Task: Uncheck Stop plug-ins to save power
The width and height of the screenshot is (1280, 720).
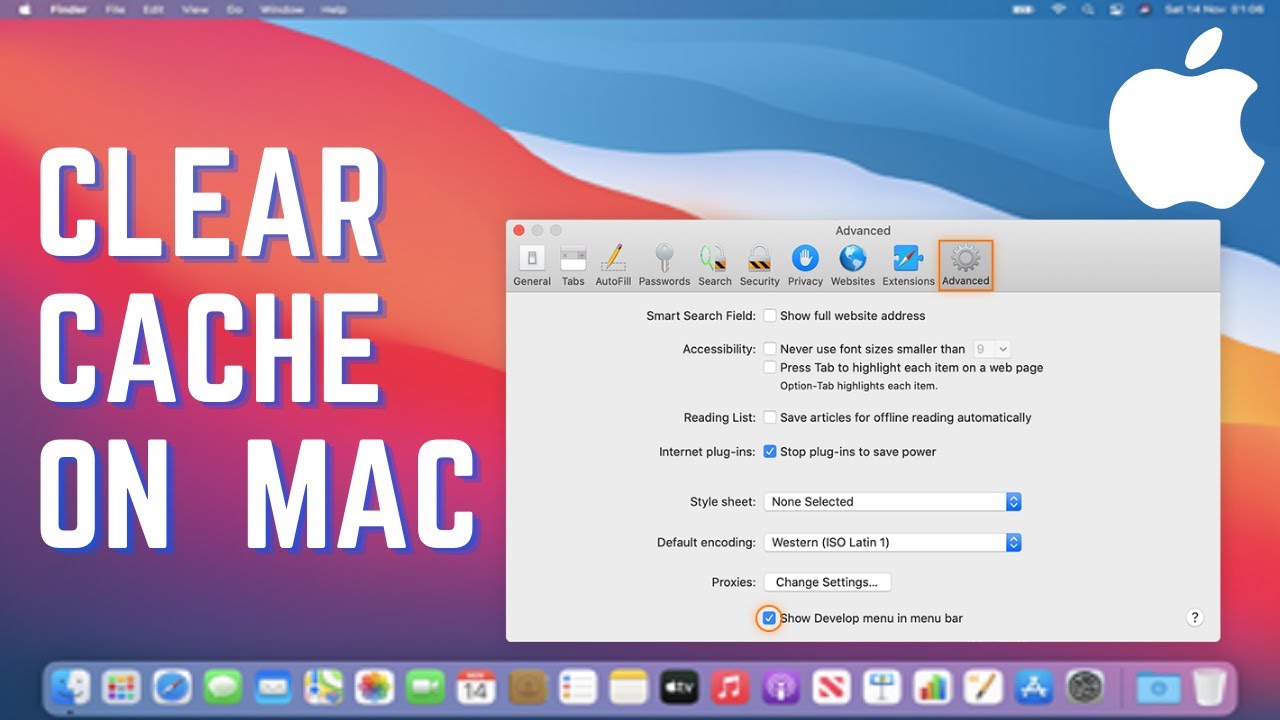Action: pos(770,451)
